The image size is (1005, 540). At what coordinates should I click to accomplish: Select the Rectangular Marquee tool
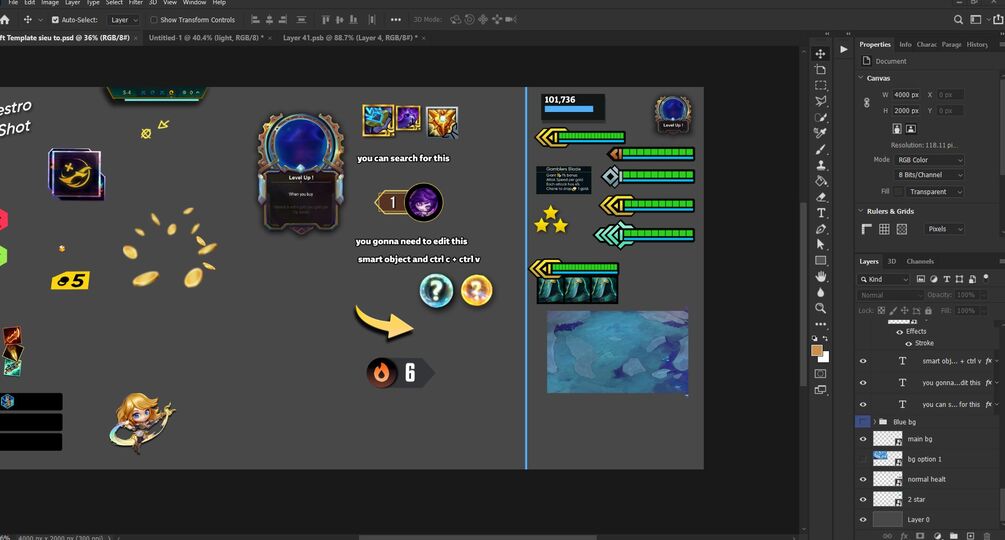tap(820, 85)
